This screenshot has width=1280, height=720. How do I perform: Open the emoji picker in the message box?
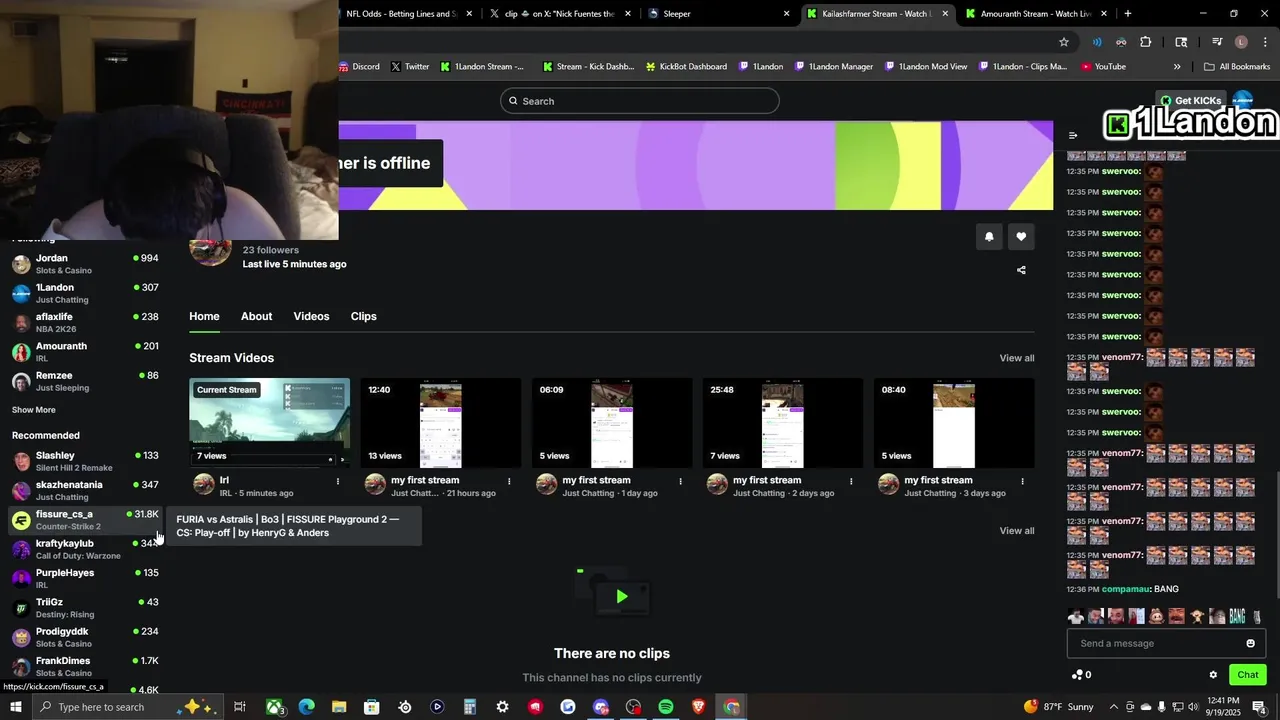(1250, 643)
